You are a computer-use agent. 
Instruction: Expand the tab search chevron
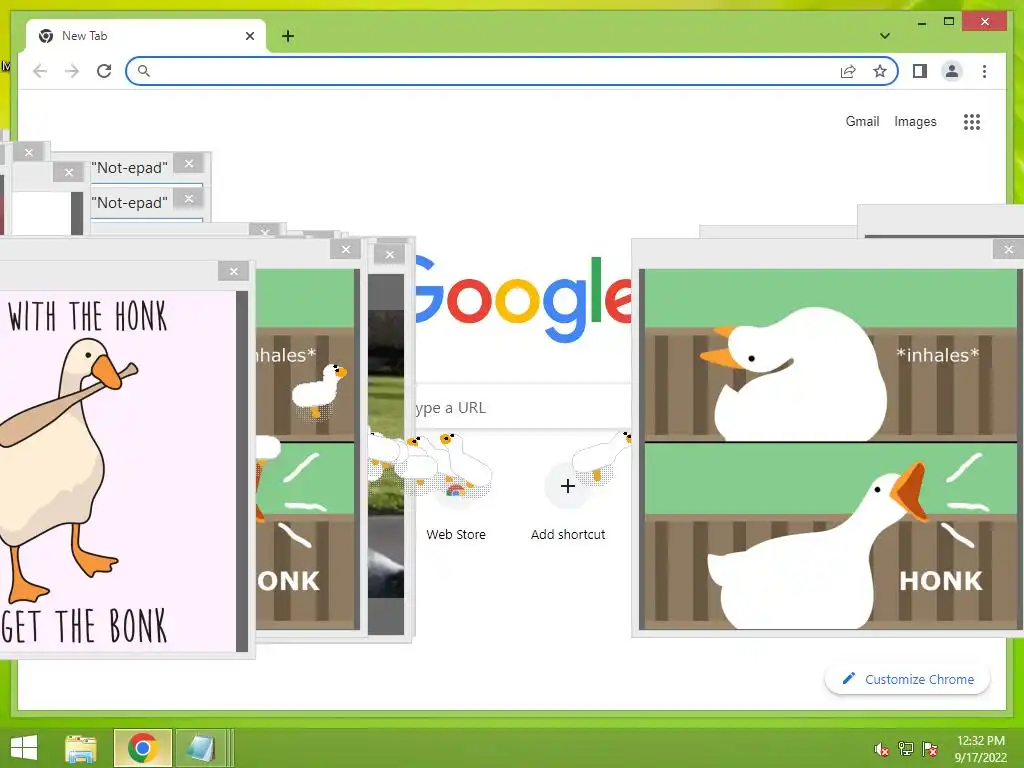pyautogui.click(x=885, y=36)
